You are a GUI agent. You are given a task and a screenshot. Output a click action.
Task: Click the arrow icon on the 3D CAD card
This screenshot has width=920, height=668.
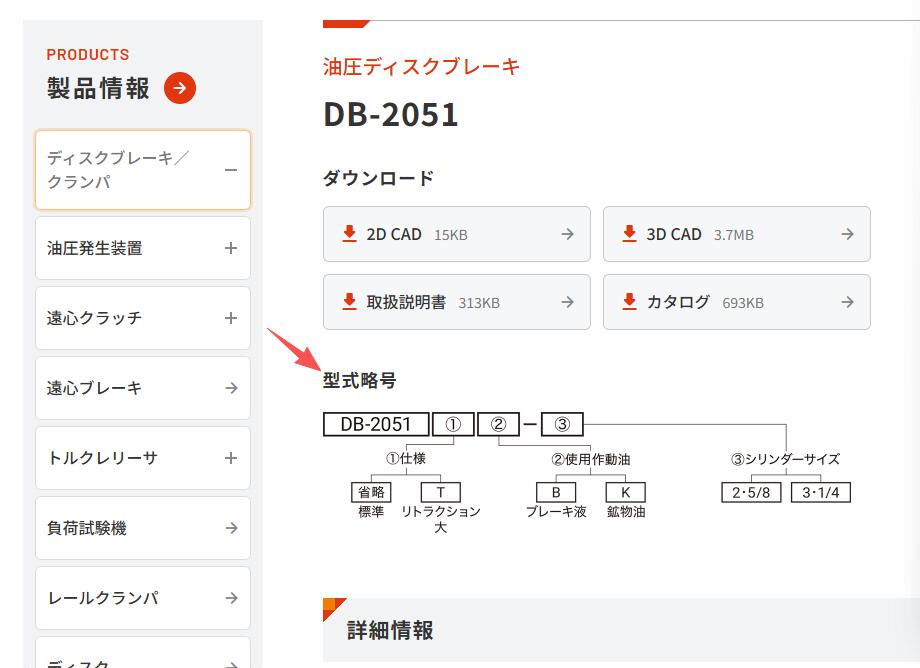click(x=847, y=234)
